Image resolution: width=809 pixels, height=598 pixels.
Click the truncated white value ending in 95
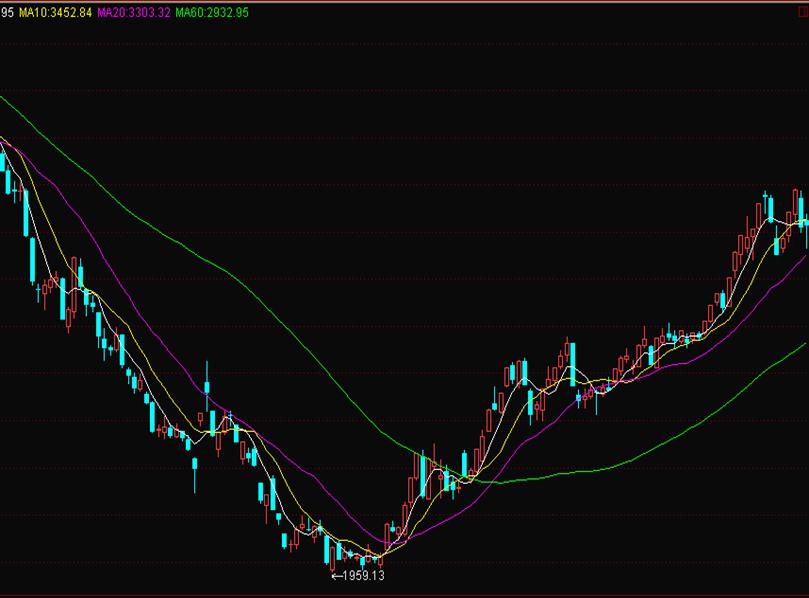tap(7, 13)
